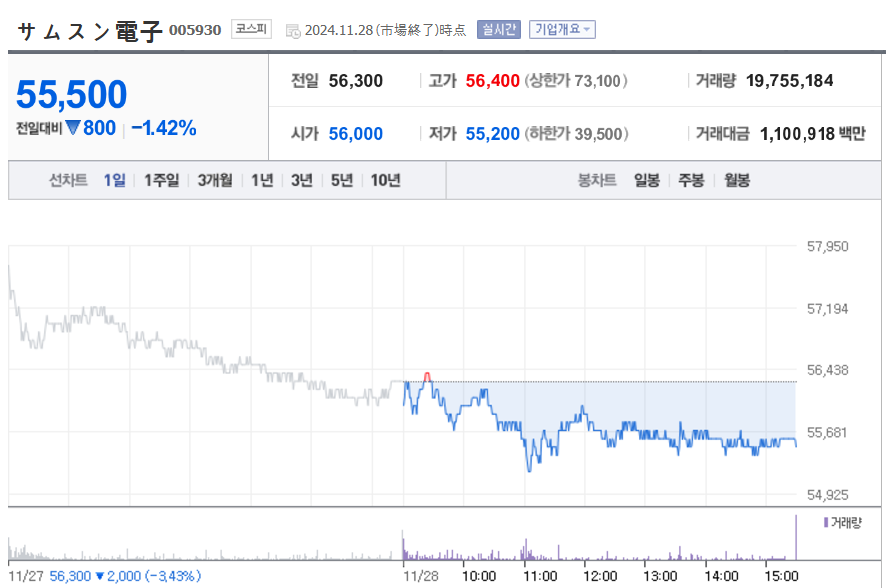Screen dimensions: 886x588
Task: Open the 일봉 daily candlestick chart
Action: click(646, 180)
